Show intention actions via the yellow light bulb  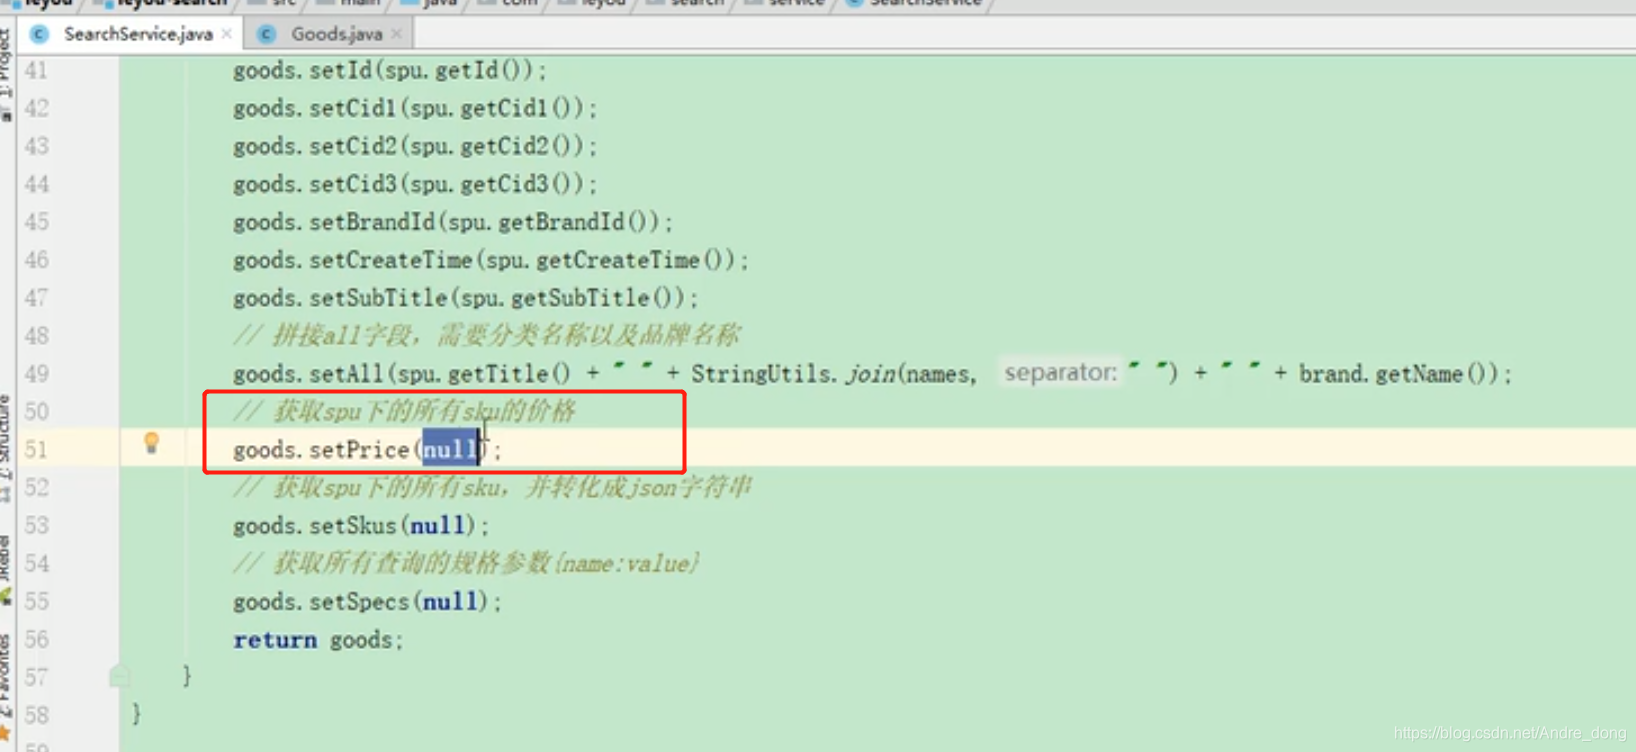coord(151,443)
